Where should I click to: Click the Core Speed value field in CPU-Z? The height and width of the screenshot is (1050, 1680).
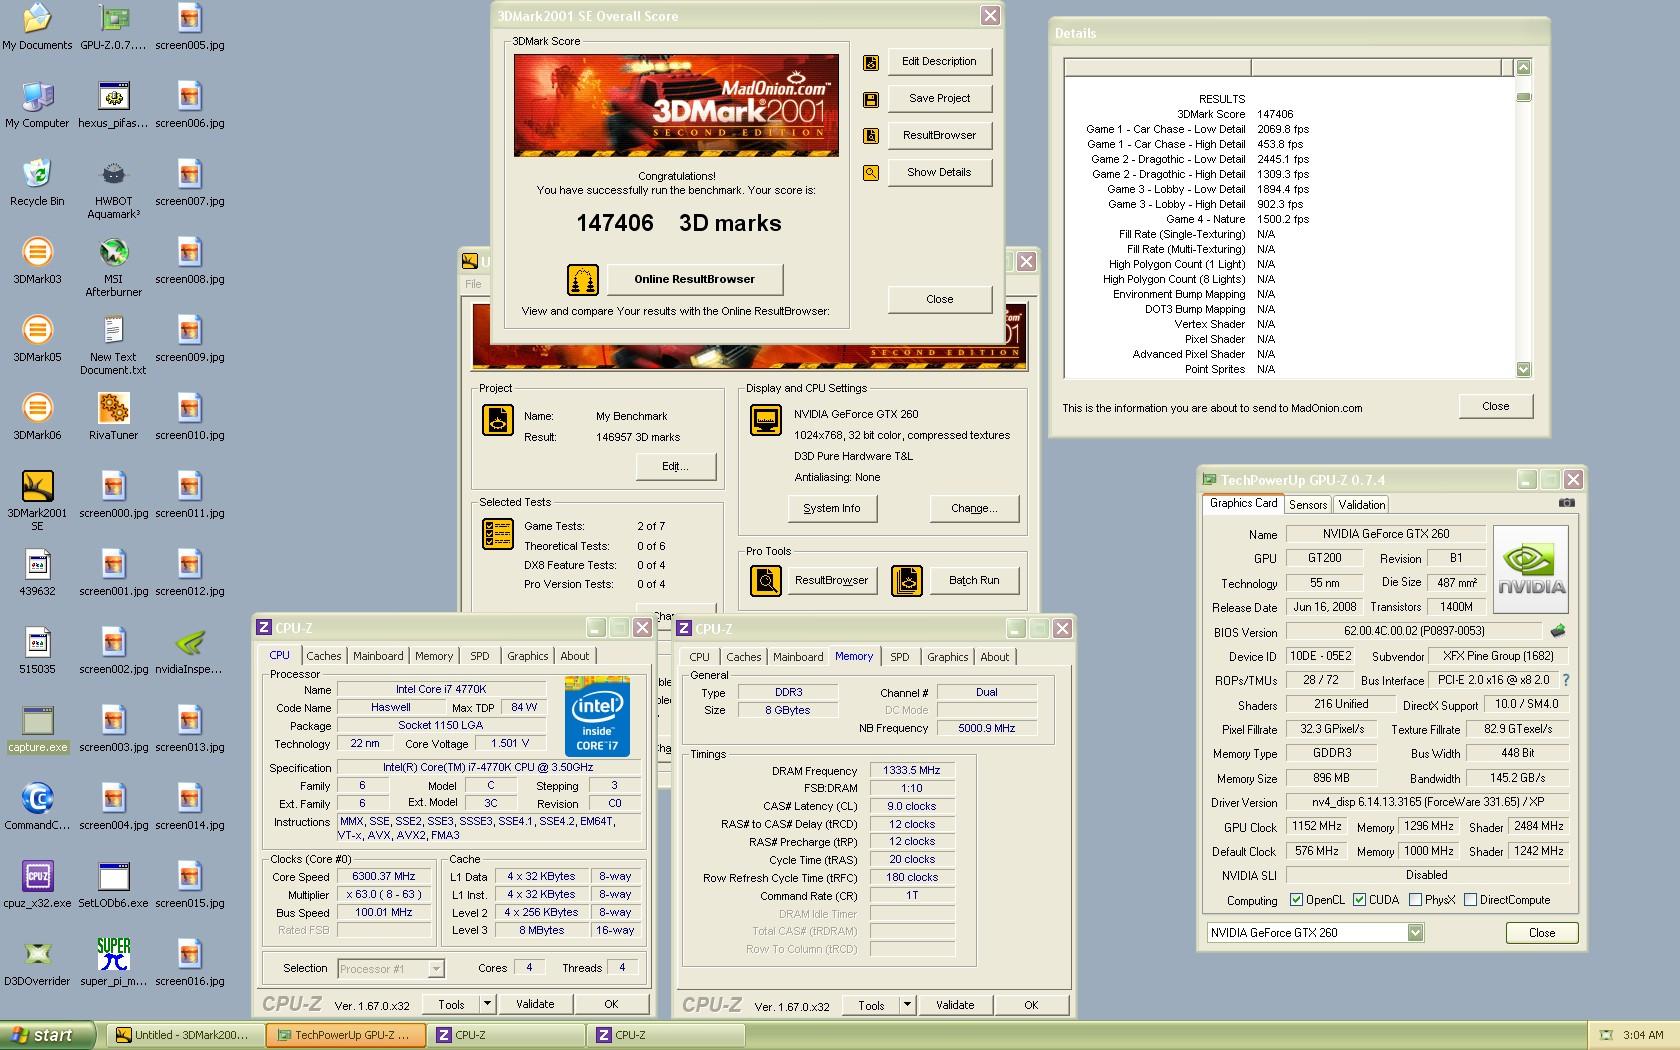tap(384, 876)
